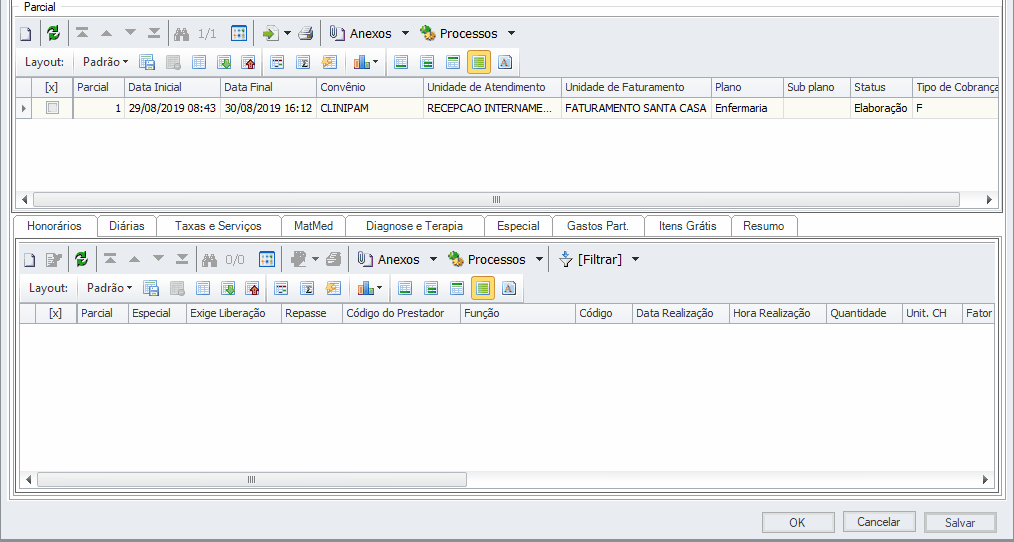Click lightning quick filter icon in Honorários layout bar

[x=333, y=288]
